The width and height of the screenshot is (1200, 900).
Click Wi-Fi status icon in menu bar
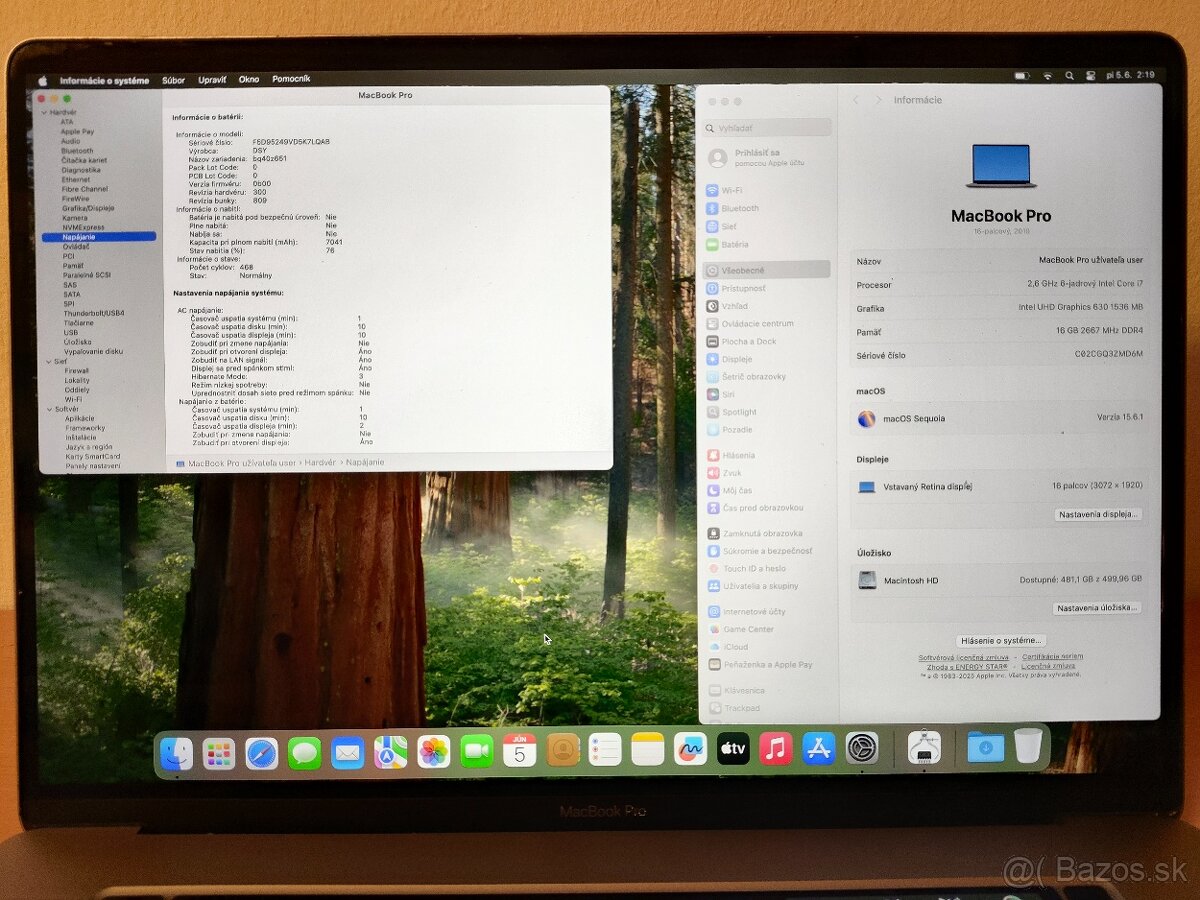pos(1047,75)
